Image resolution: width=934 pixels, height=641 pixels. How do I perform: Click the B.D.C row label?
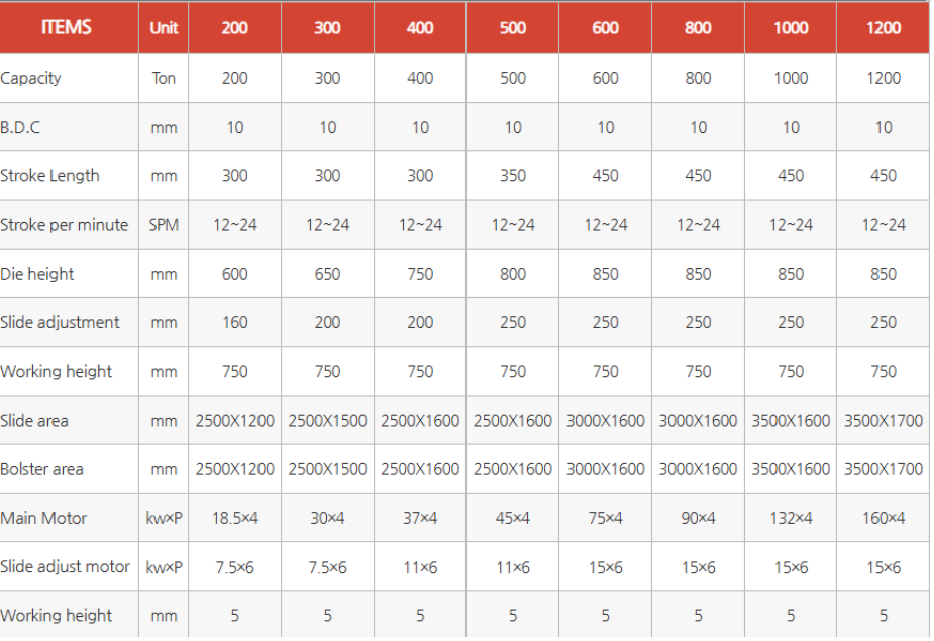pos(20,127)
